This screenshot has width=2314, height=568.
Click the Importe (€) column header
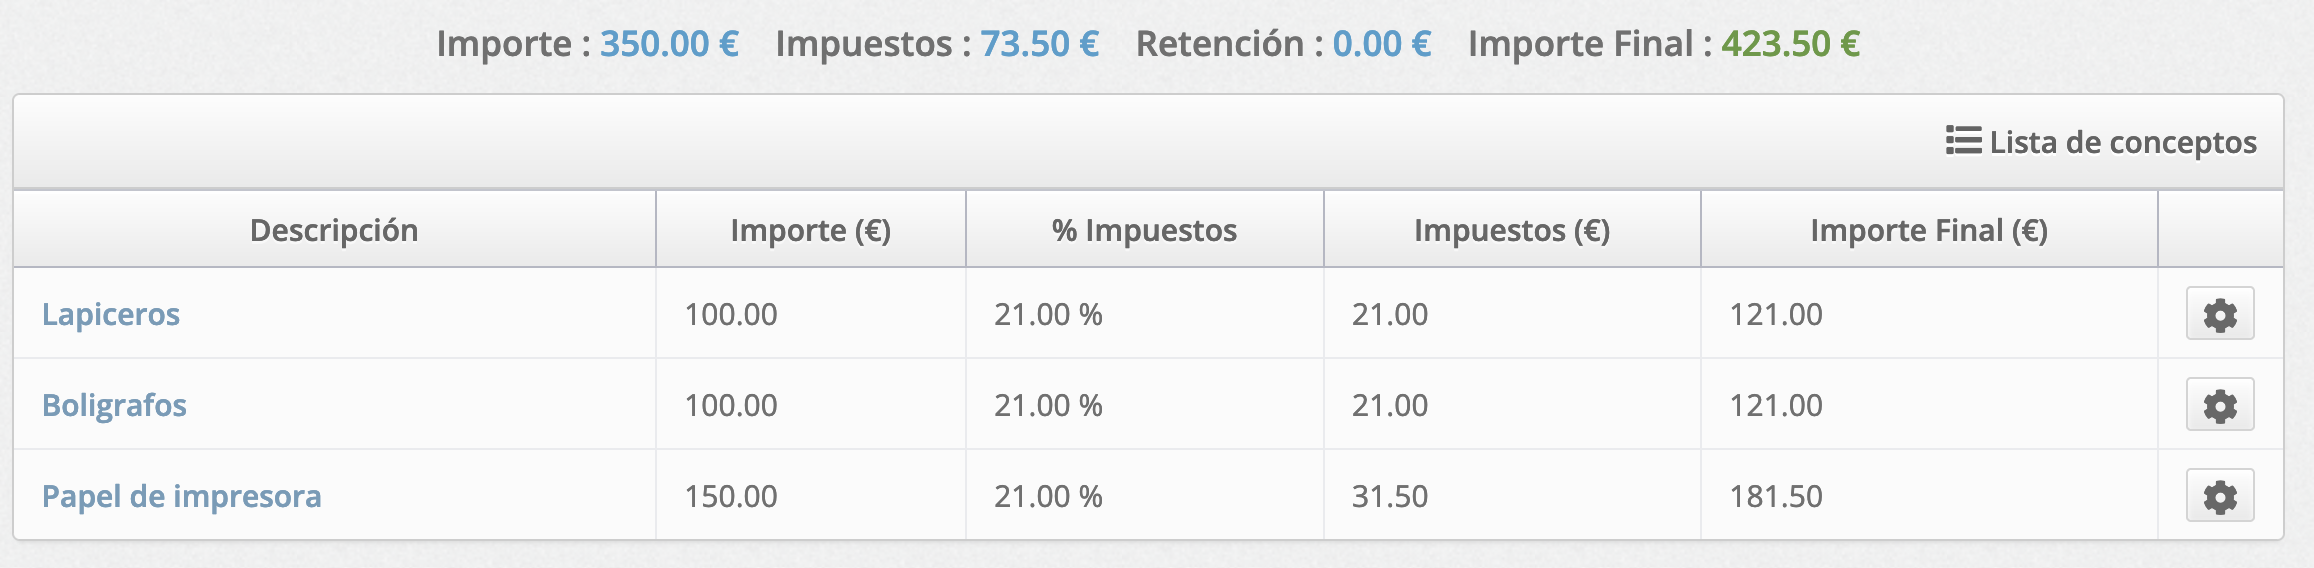click(x=811, y=230)
